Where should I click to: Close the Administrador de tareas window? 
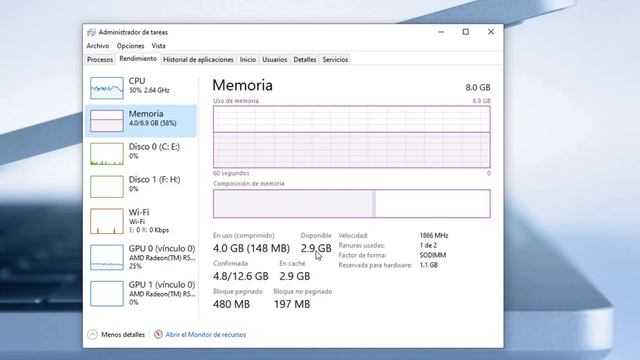[491, 32]
